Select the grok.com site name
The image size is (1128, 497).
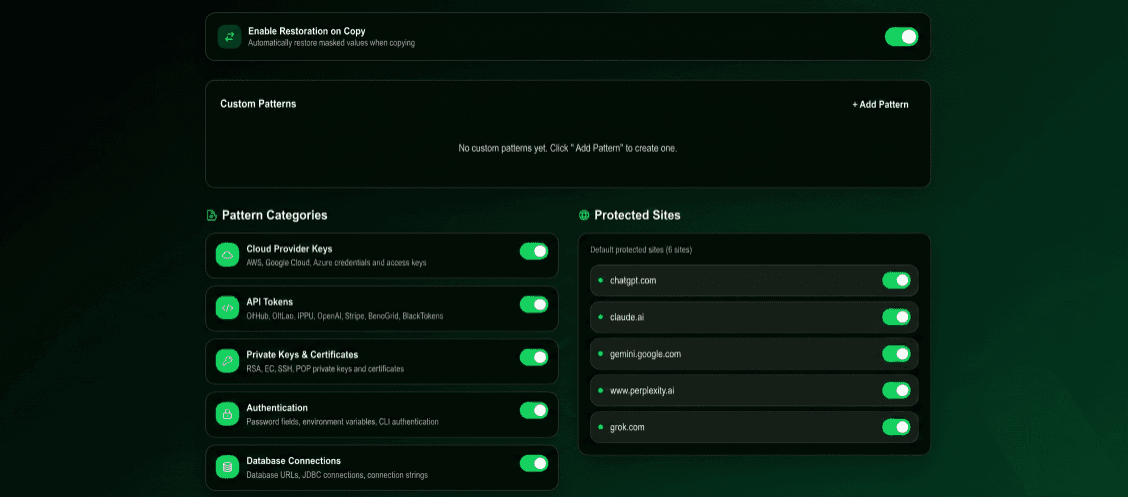coord(627,427)
